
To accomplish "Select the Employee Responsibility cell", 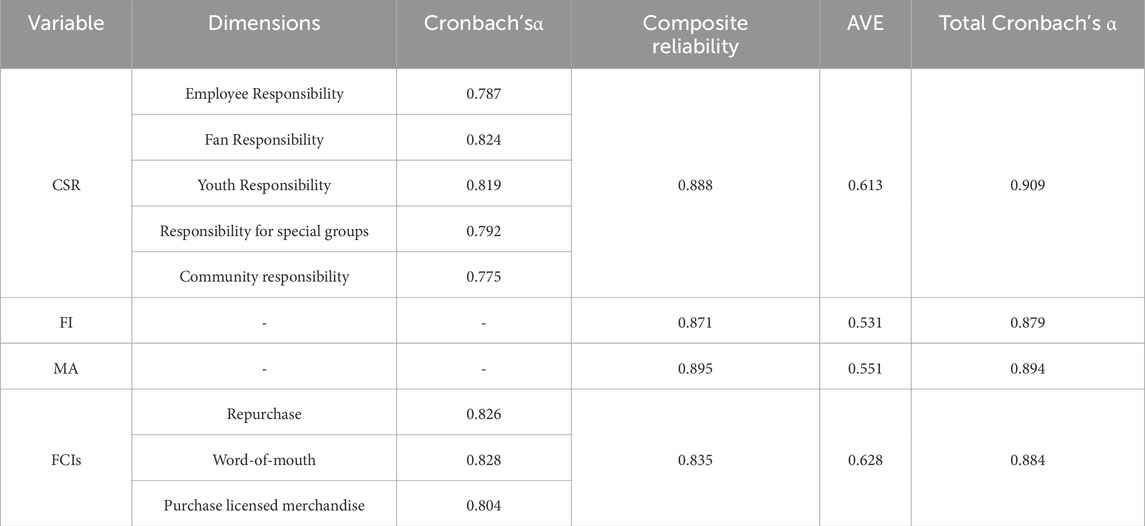I will [264, 94].
